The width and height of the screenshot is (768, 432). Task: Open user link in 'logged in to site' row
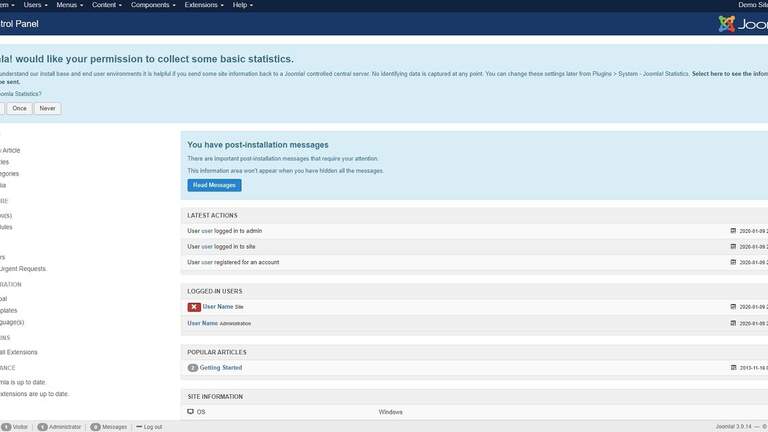(207, 246)
